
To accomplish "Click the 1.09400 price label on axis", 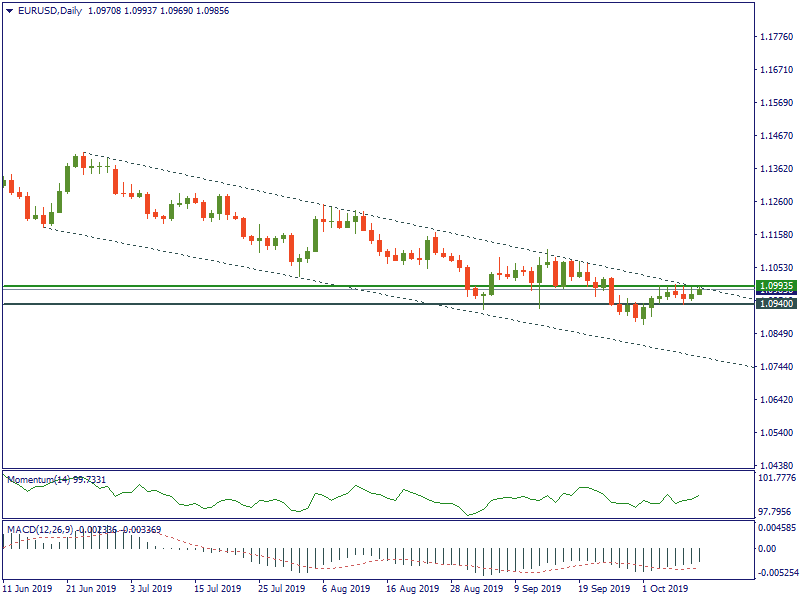I will (776, 303).
